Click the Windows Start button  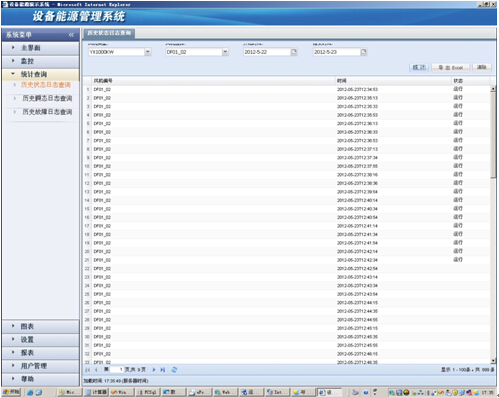tap(11, 392)
